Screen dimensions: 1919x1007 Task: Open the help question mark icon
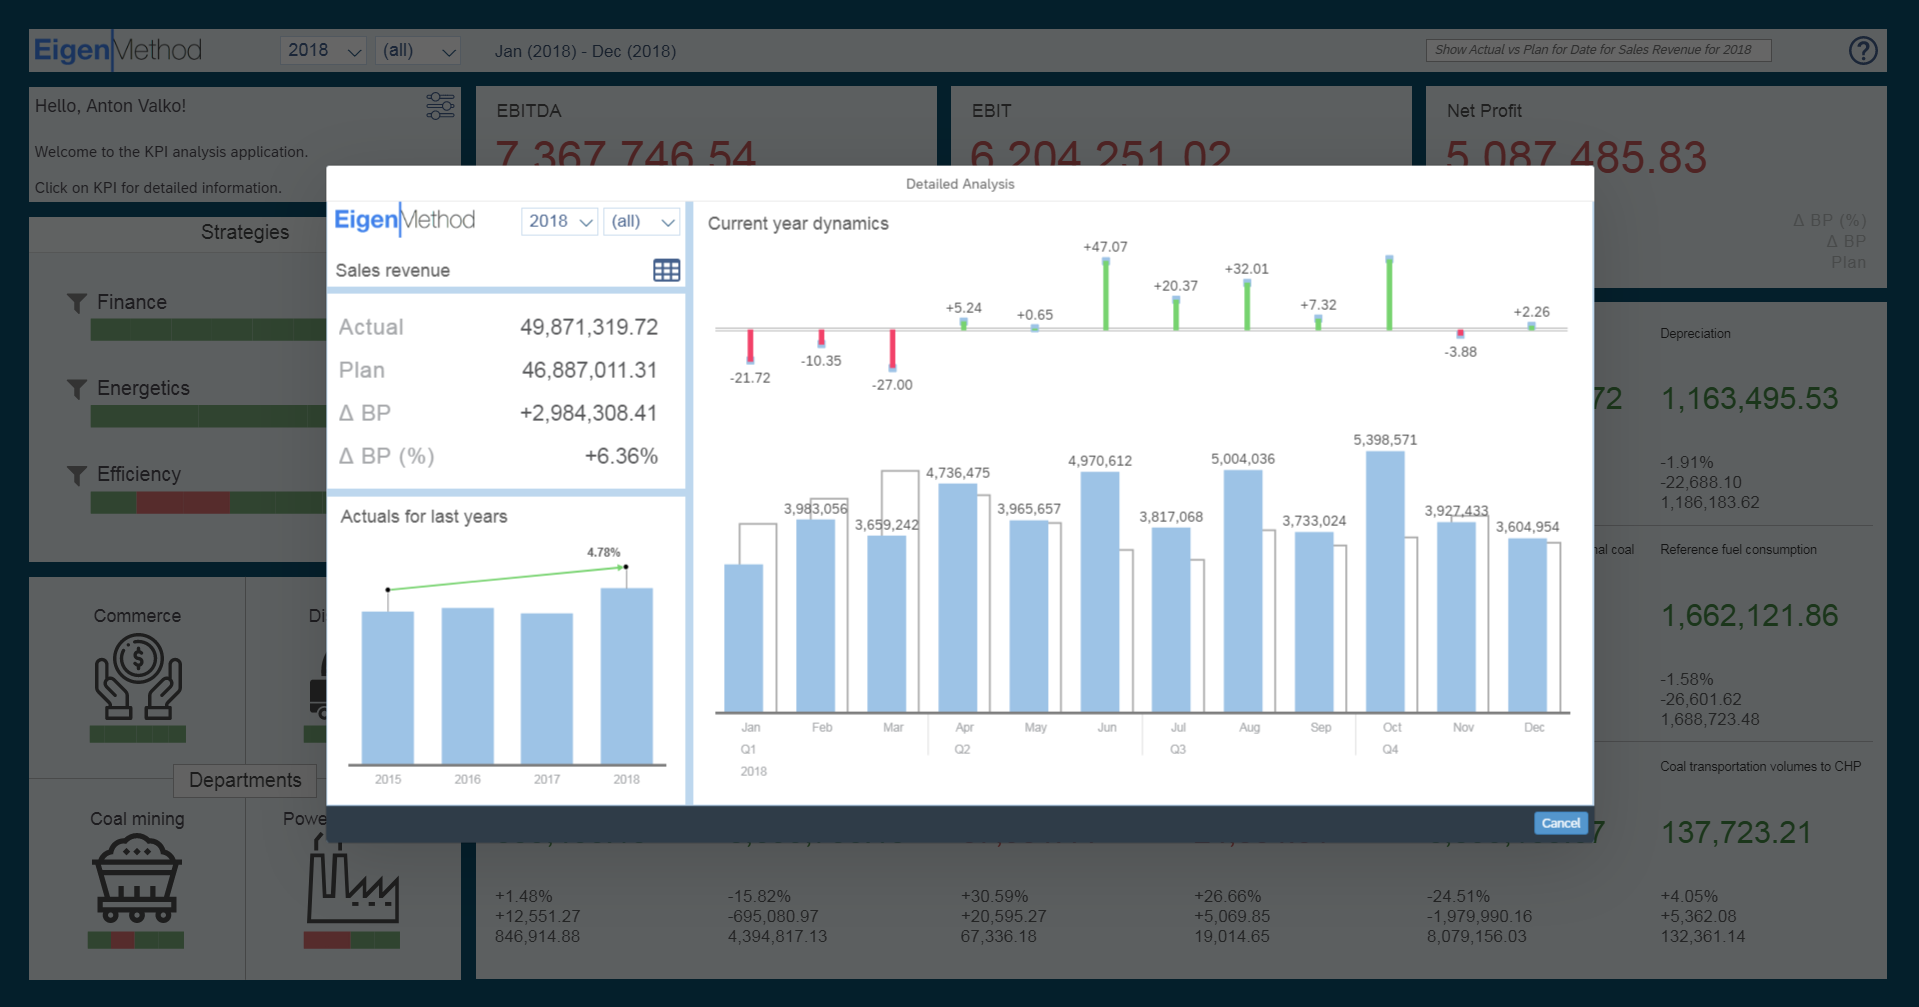click(1862, 51)
